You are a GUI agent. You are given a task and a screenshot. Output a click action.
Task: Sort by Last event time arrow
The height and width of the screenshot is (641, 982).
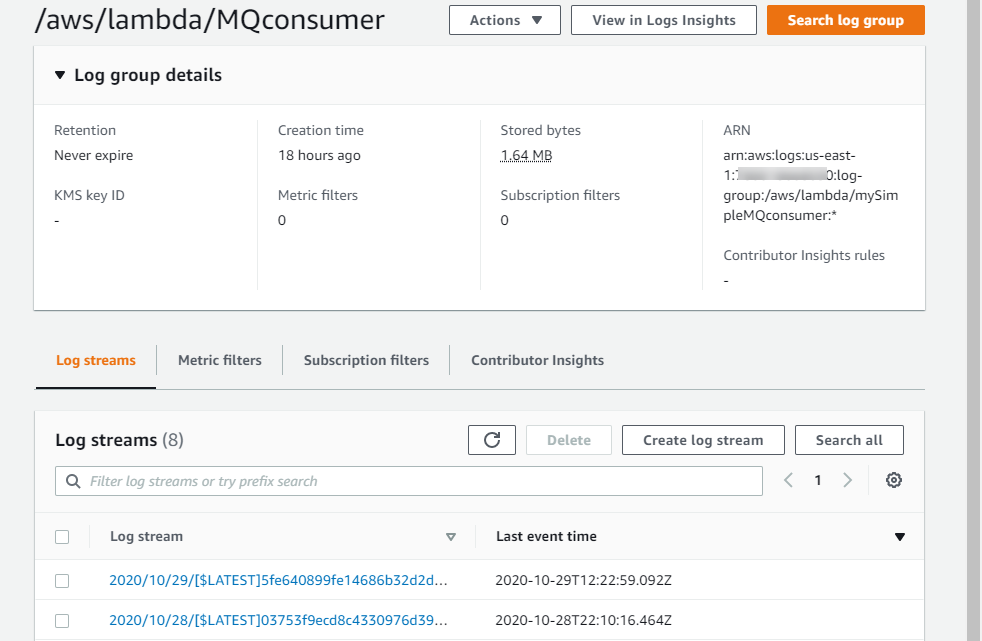[900, 537]
